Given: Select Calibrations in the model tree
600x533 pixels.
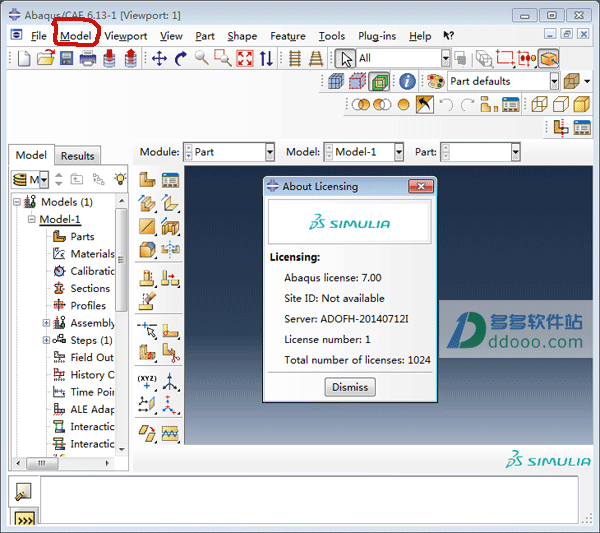Looking at the screenshot, I should [x=92, y=271].
